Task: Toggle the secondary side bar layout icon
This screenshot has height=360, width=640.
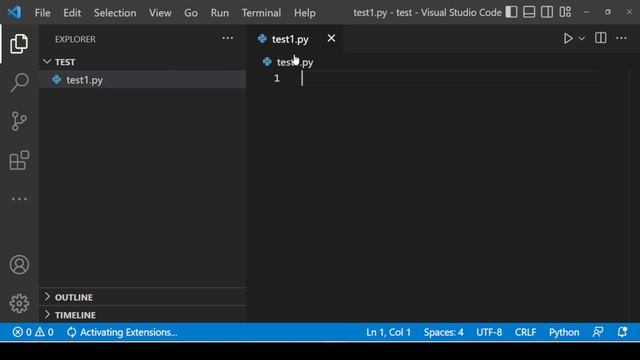Action: (x=547, y=12)
